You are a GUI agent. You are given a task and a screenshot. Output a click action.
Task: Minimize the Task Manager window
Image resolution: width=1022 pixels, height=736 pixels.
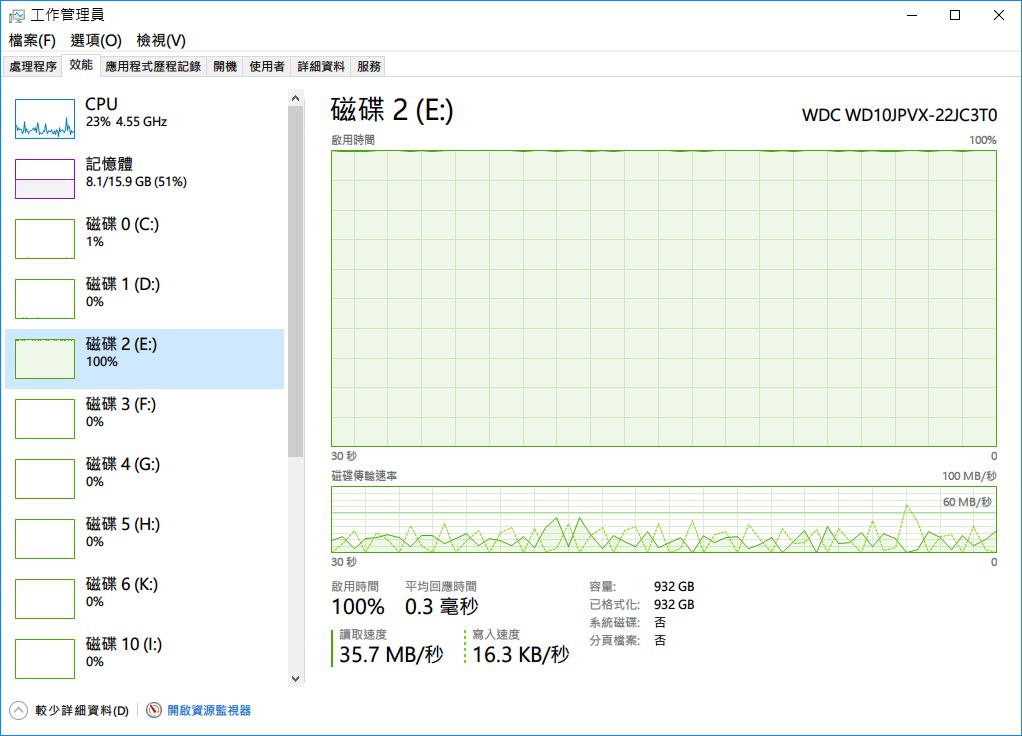[x=912, y=15]
